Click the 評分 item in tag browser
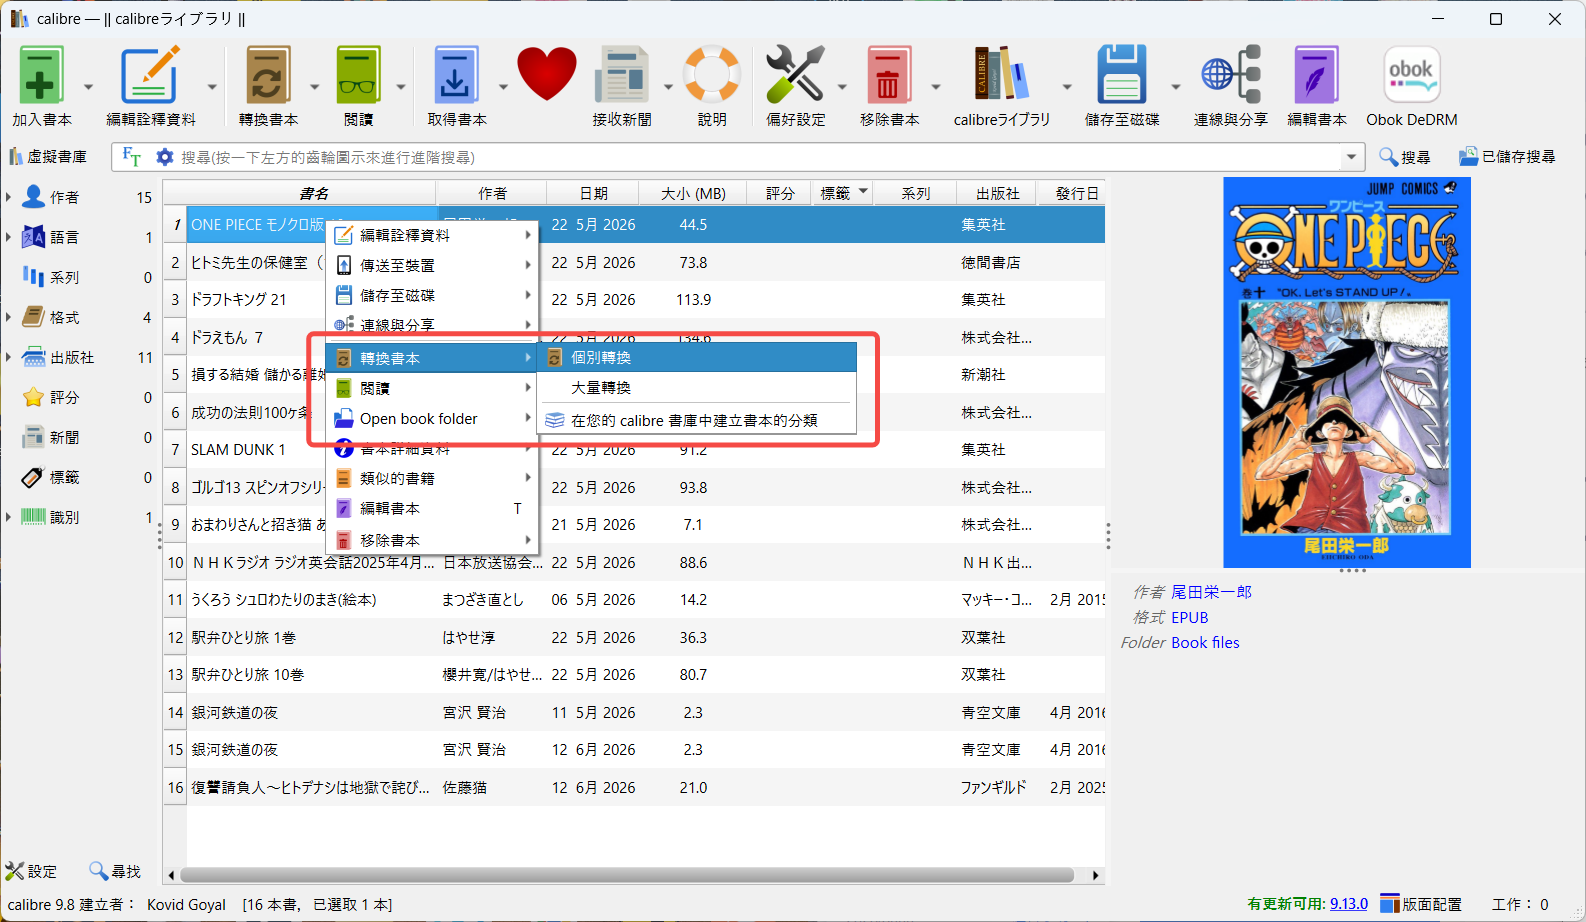The width and height of the screenshot is (1586, 922). click(64, 397)
